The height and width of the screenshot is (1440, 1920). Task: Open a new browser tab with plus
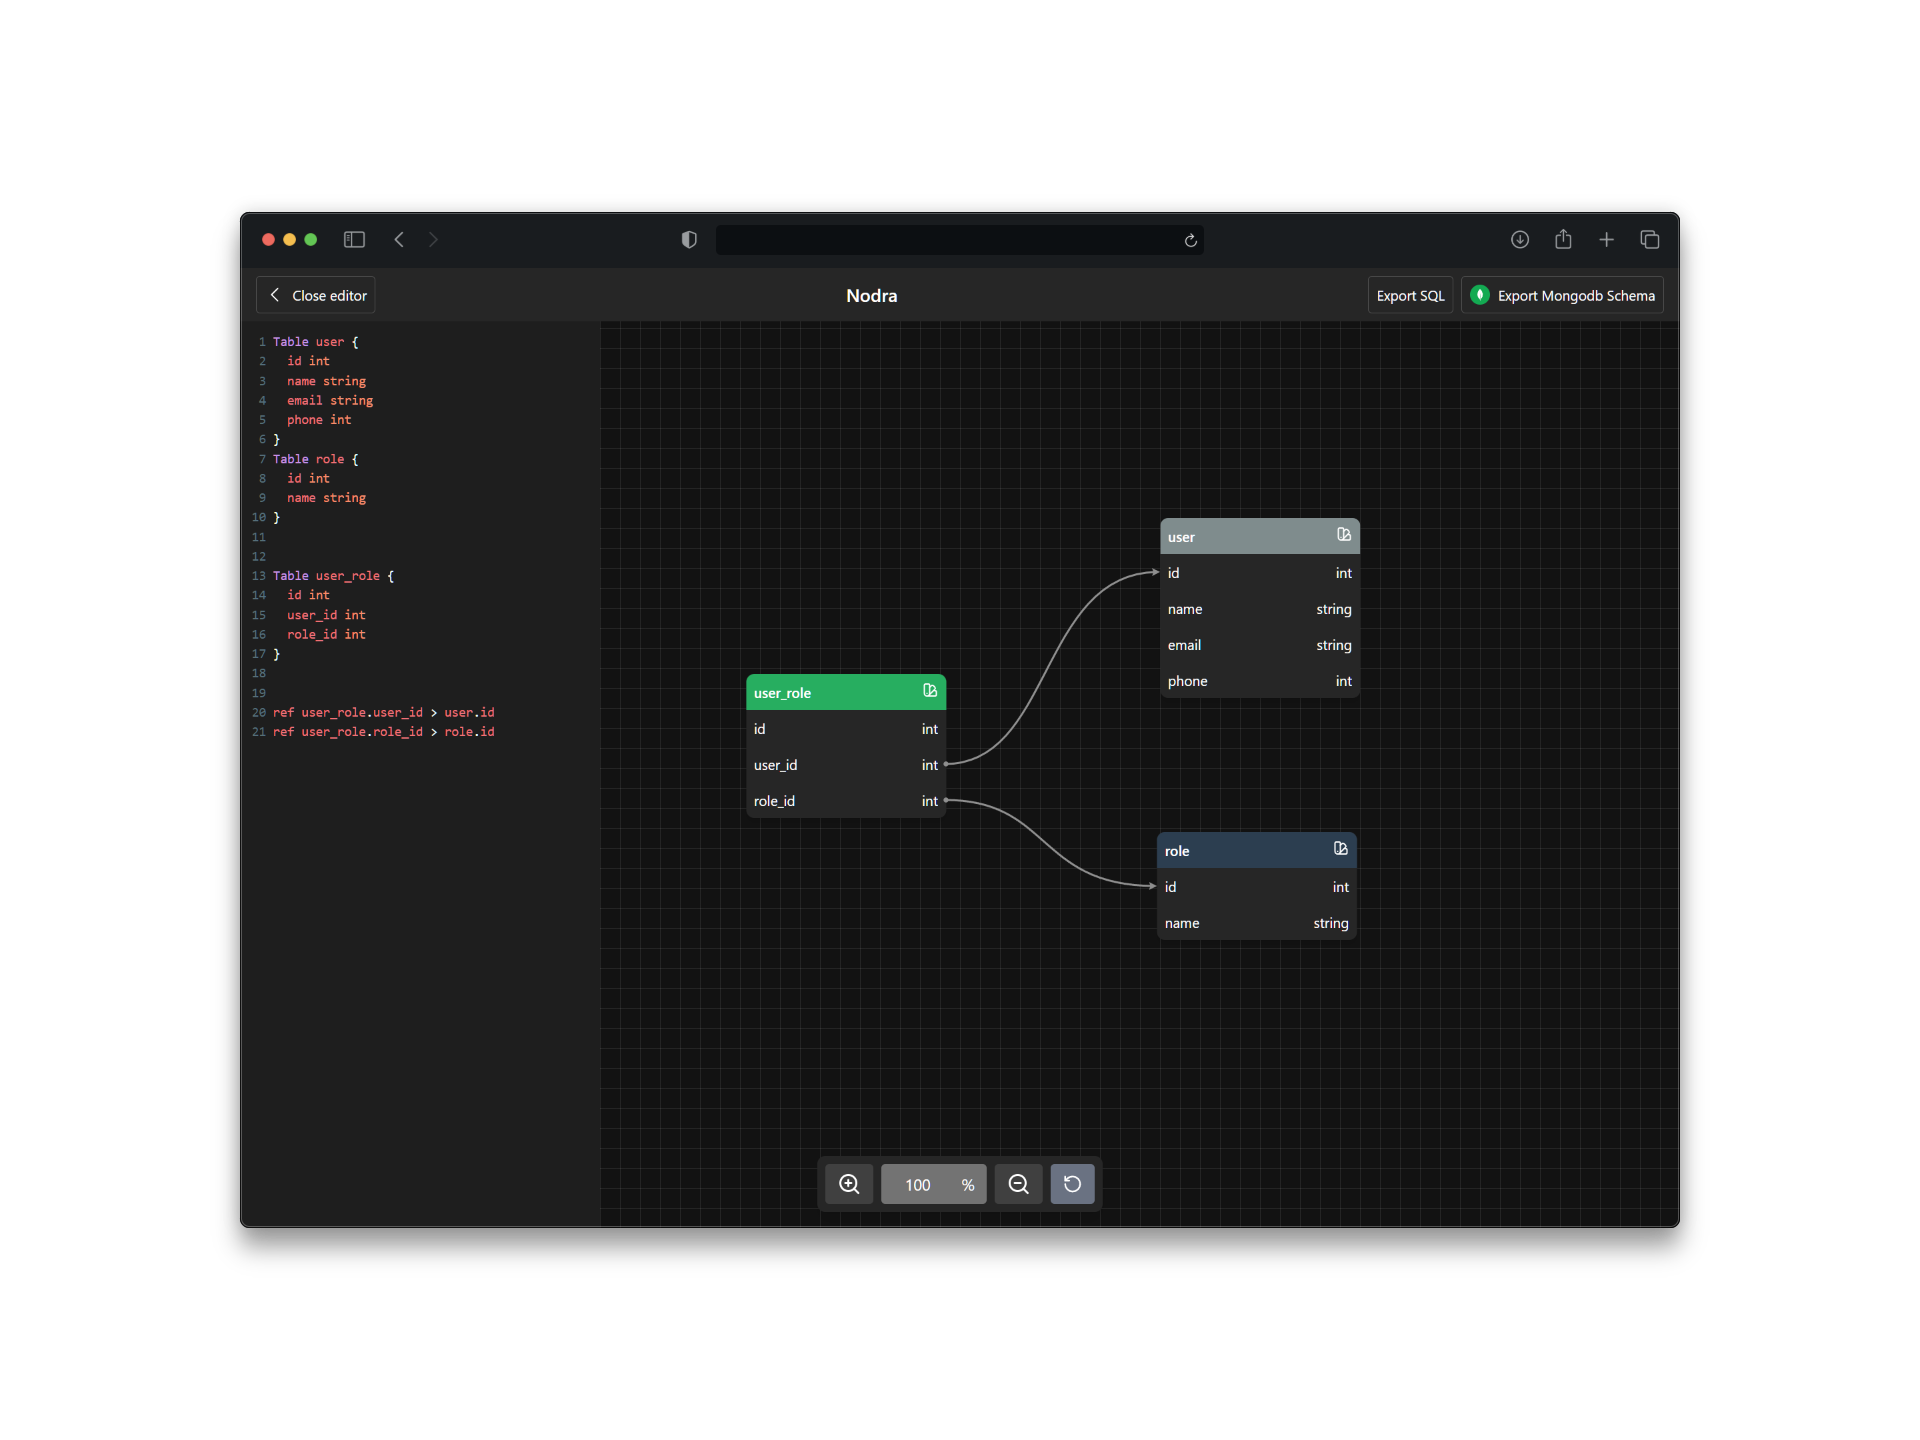pyautogui.click(x=1606, y=240)
